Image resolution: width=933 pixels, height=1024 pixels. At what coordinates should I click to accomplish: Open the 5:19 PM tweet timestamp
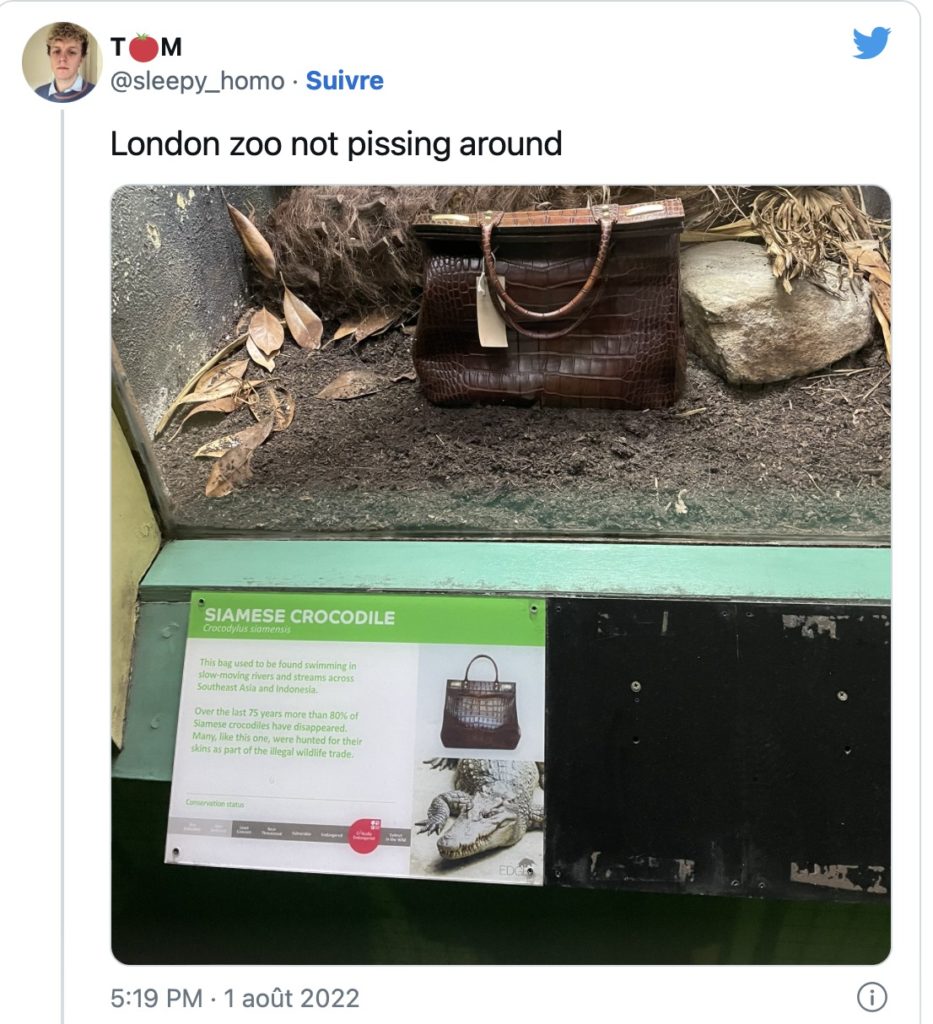157,998
